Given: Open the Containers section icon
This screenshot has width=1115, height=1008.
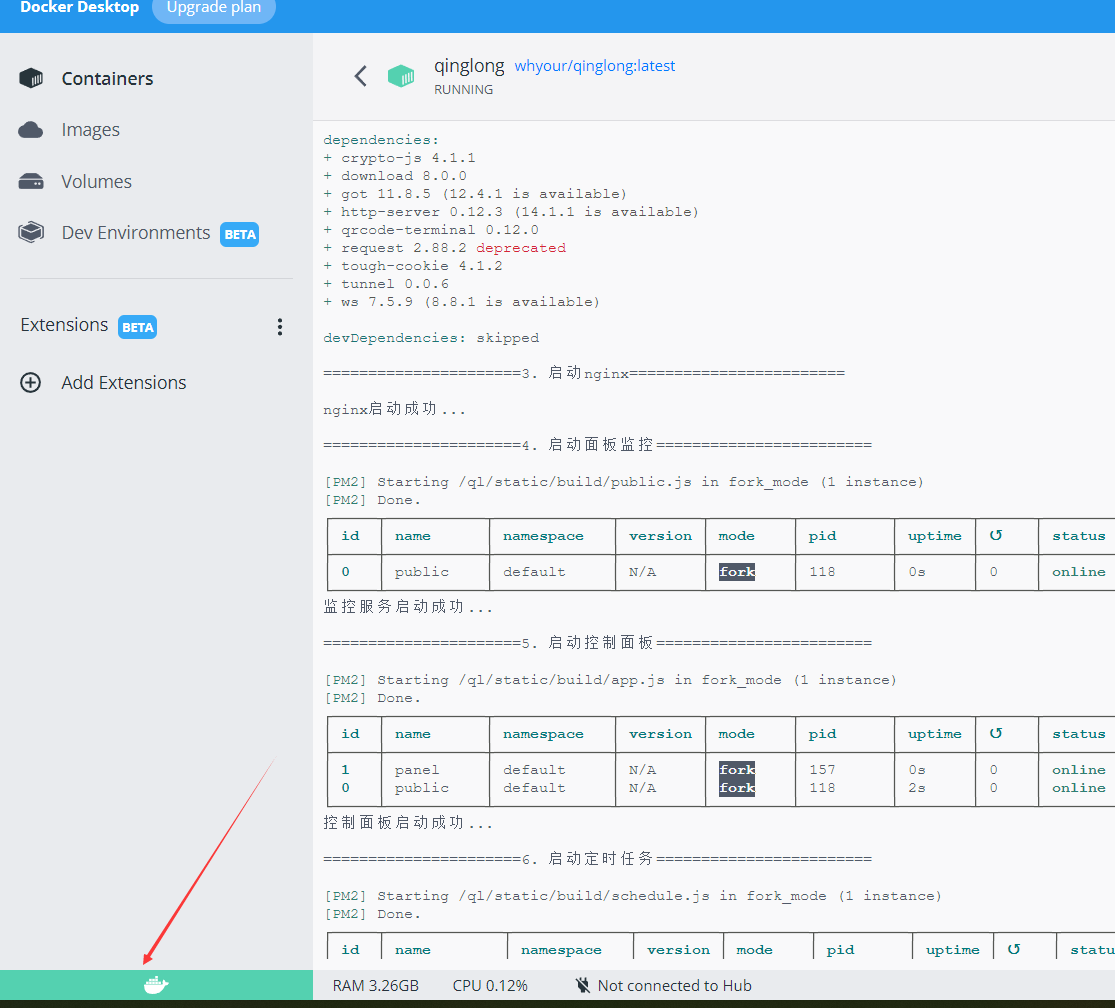Looking at the screenshot, I should point(31,78).
